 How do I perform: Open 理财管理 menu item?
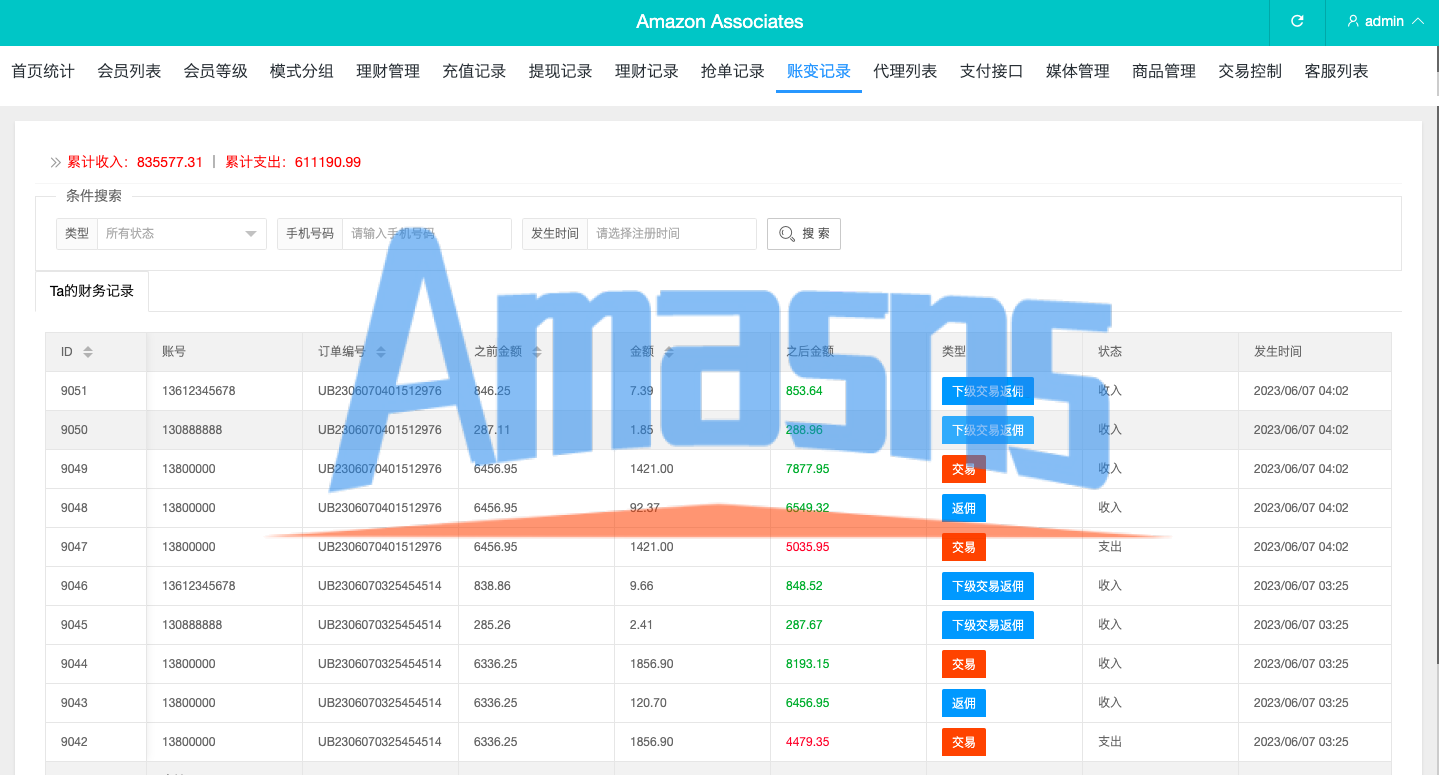click(388, 71)
